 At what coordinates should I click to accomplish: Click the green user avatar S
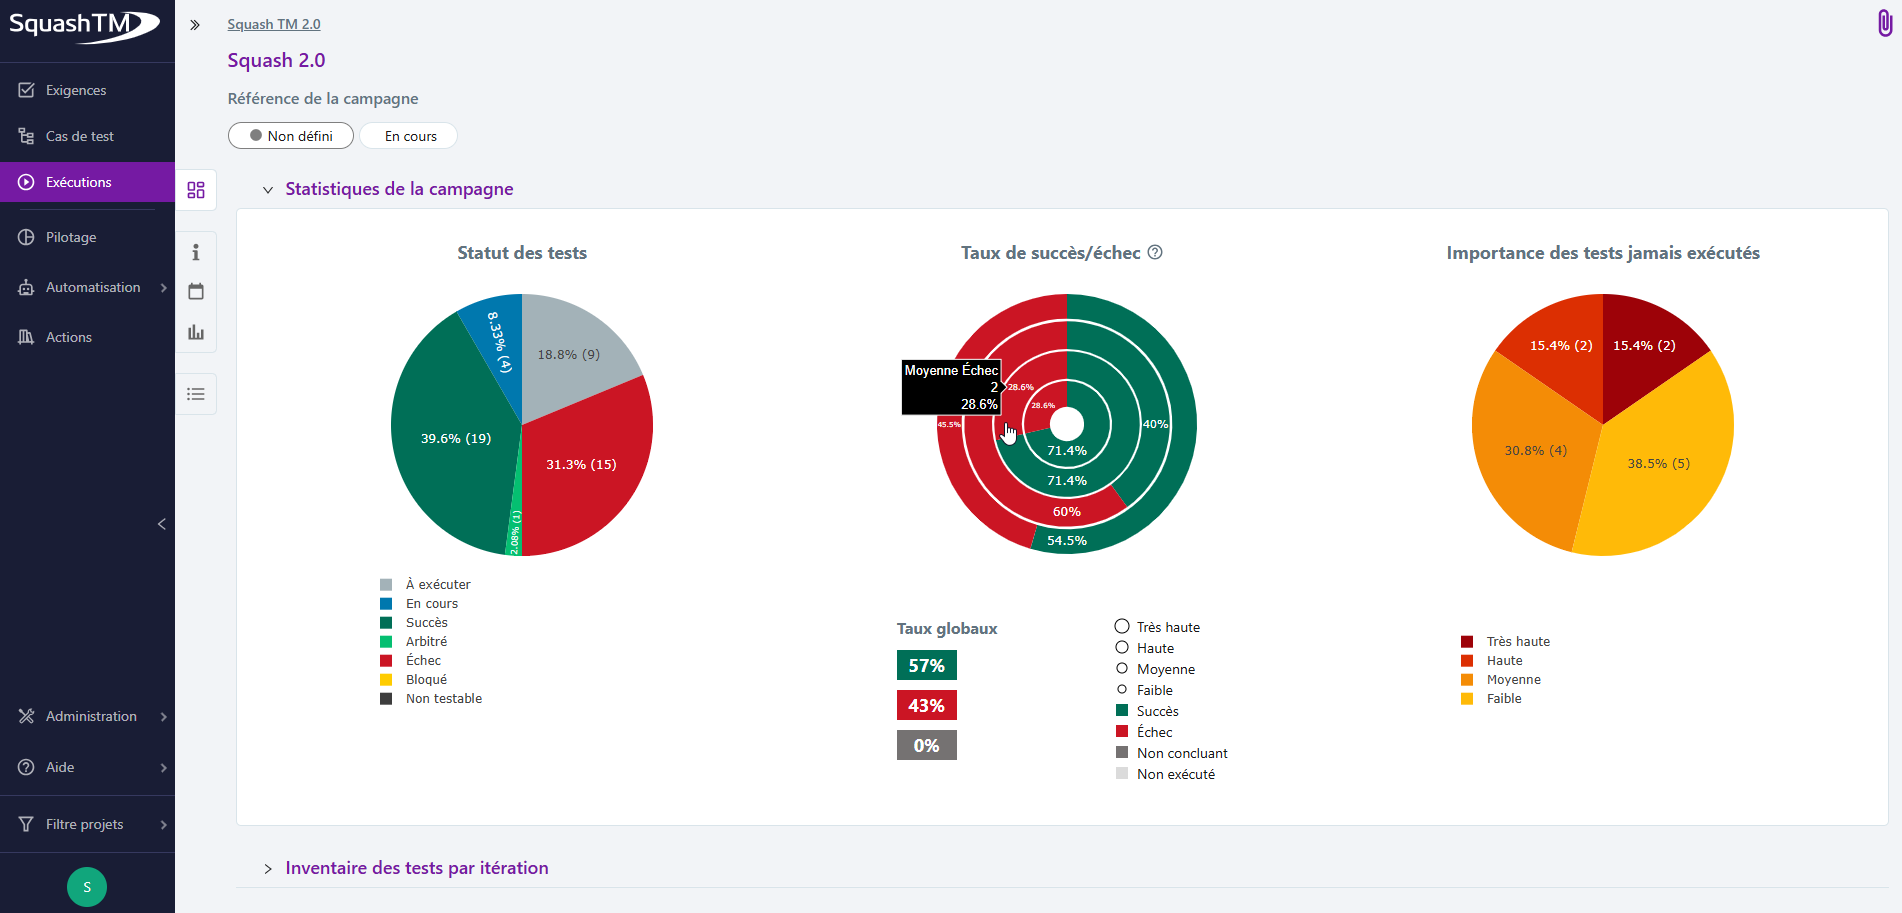click(87, 887)
